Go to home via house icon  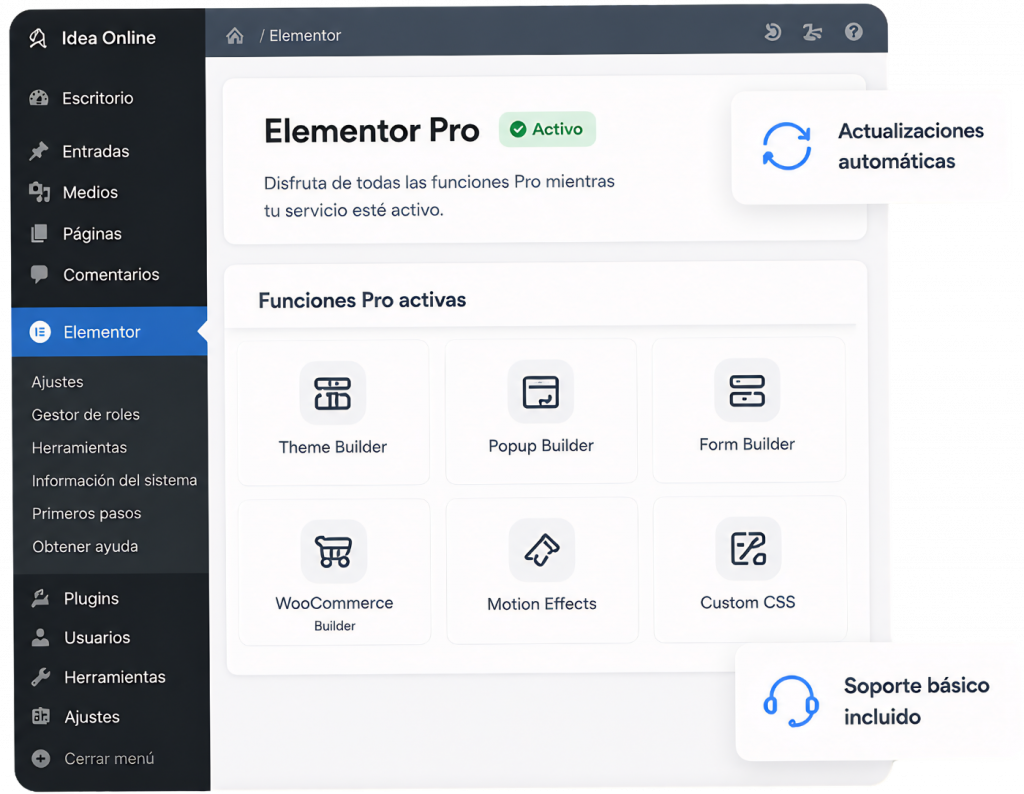(234, 36)
